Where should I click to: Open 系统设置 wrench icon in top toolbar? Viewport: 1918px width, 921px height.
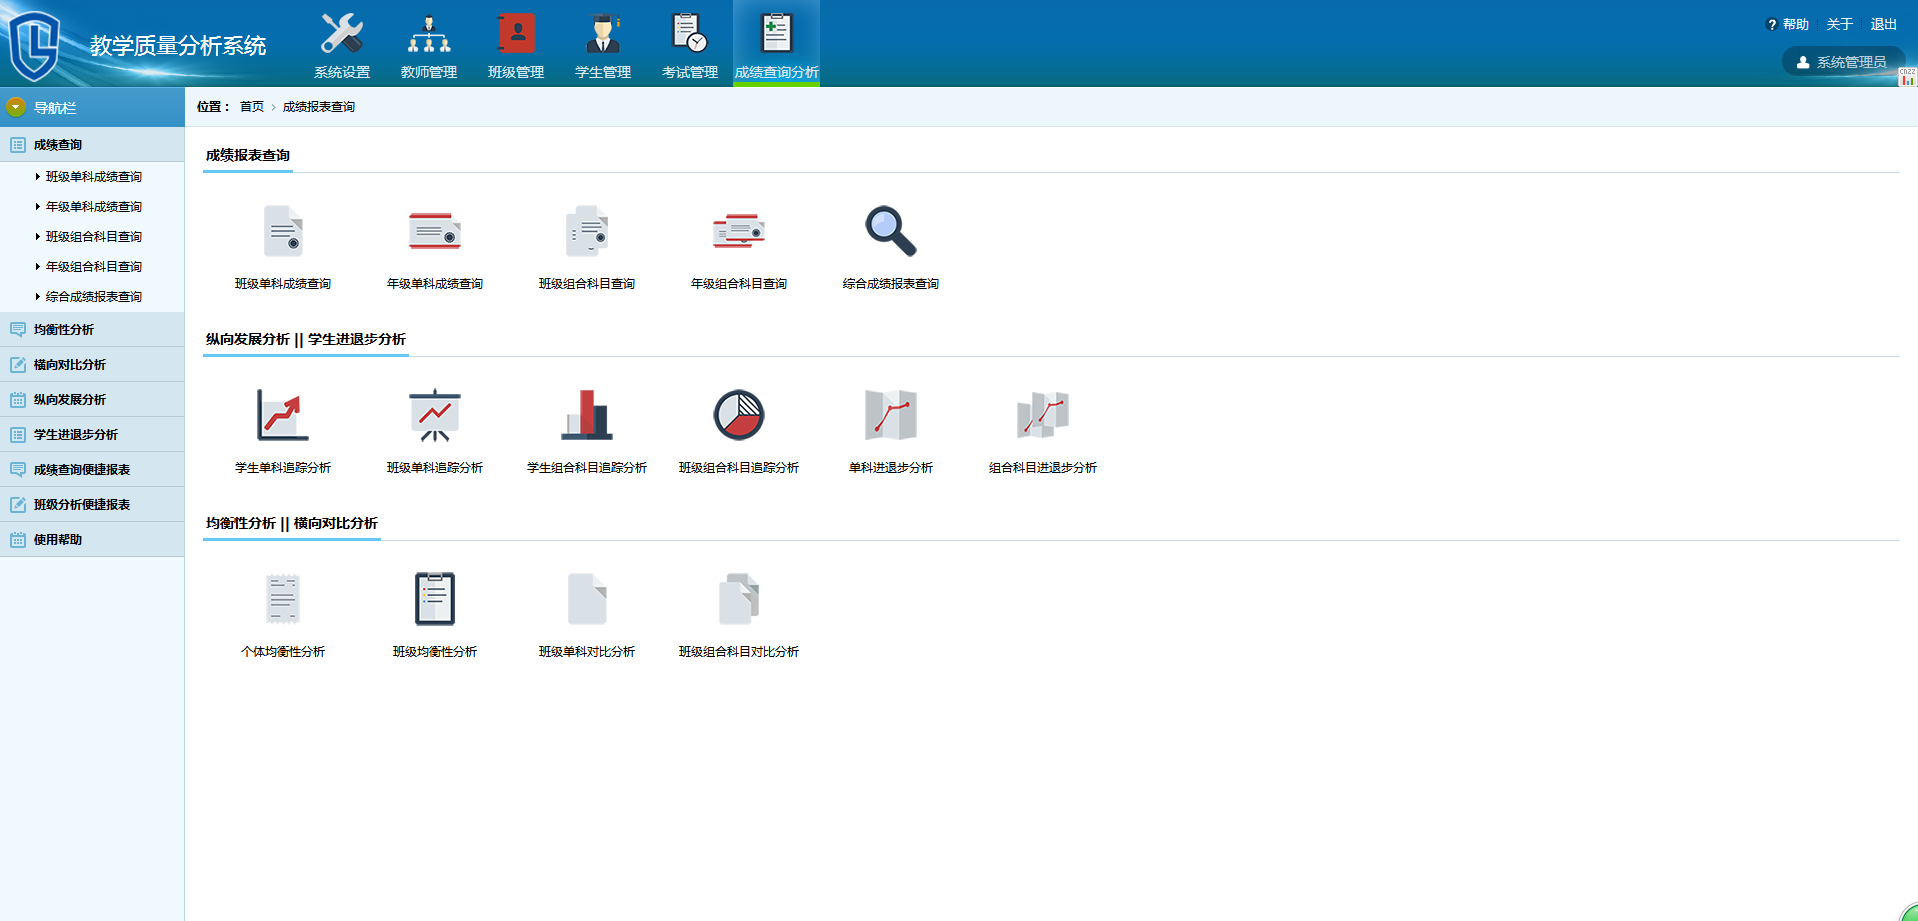342,34
